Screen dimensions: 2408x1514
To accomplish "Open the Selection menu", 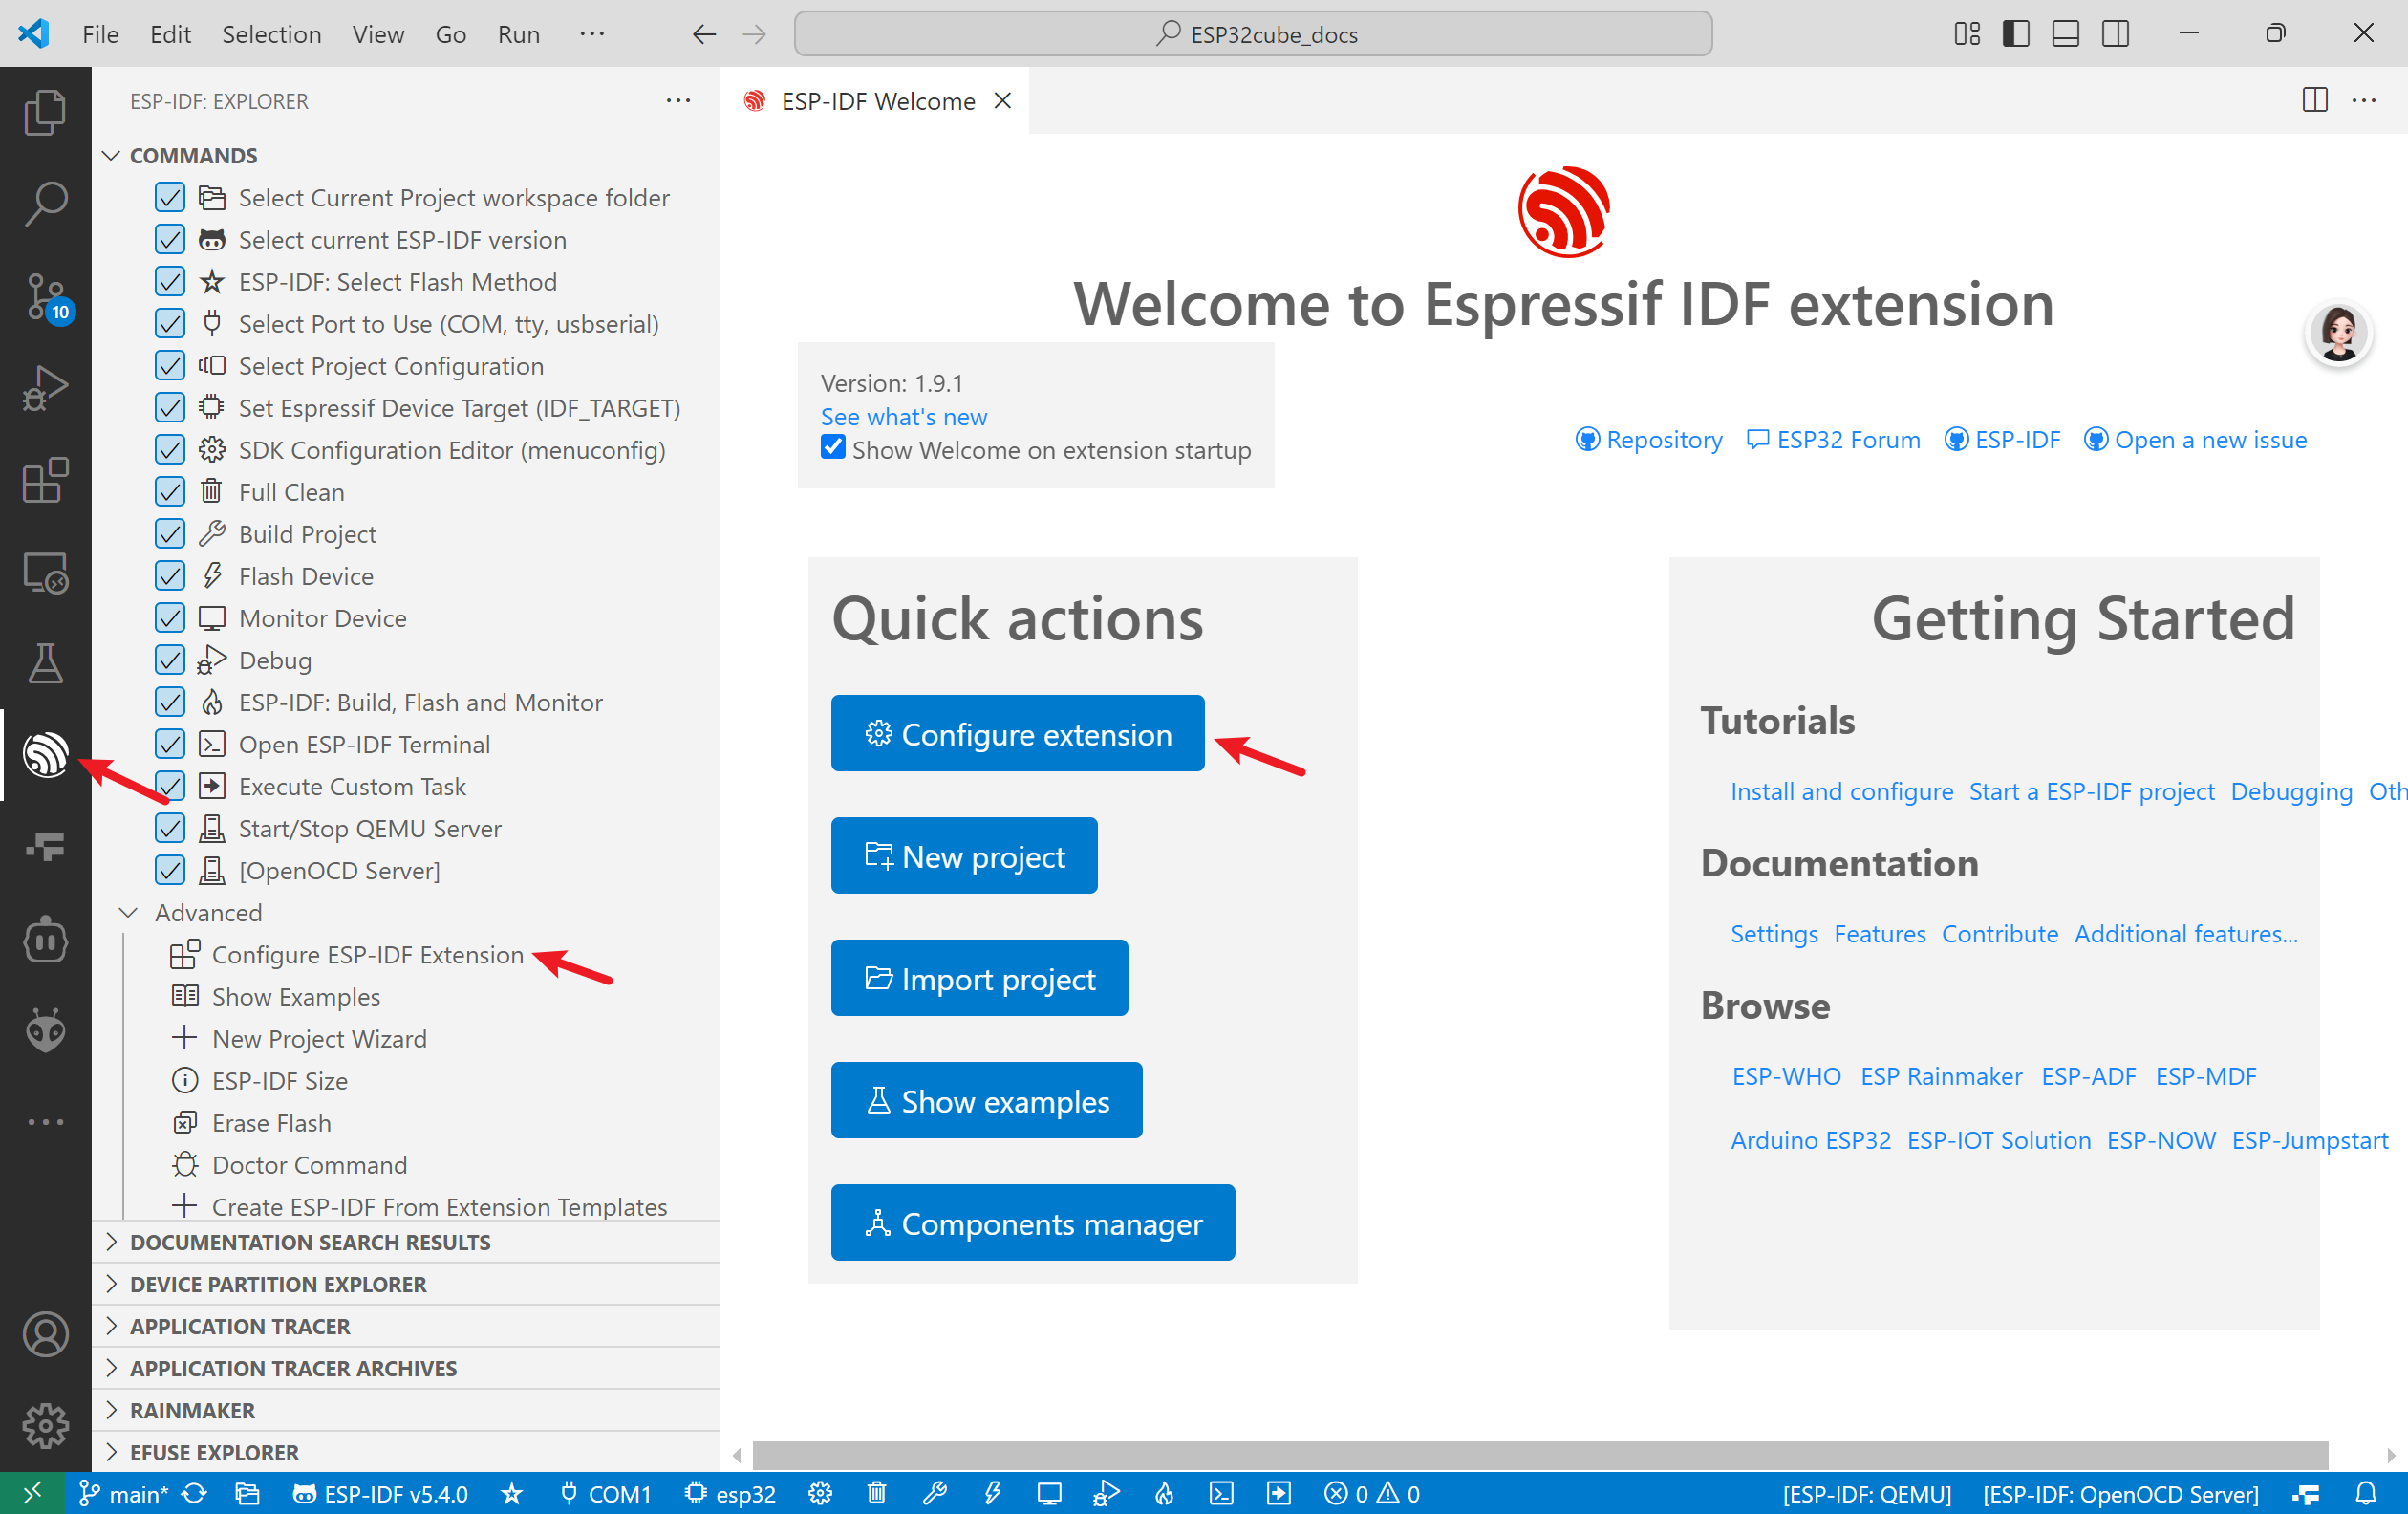I will 271,34.
